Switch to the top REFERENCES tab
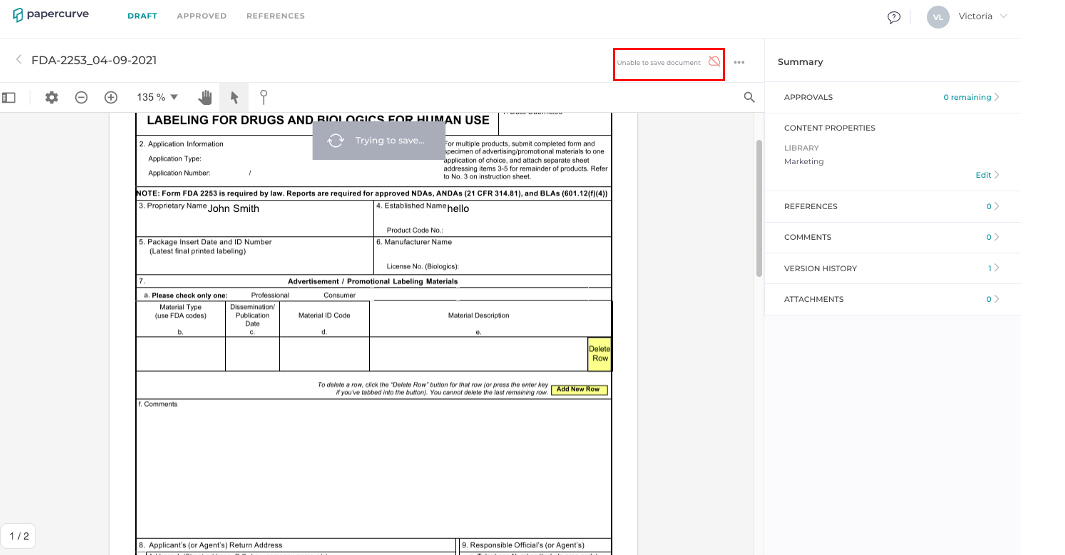This screenshot has width=1065, height=555. [x=275, y=16]
